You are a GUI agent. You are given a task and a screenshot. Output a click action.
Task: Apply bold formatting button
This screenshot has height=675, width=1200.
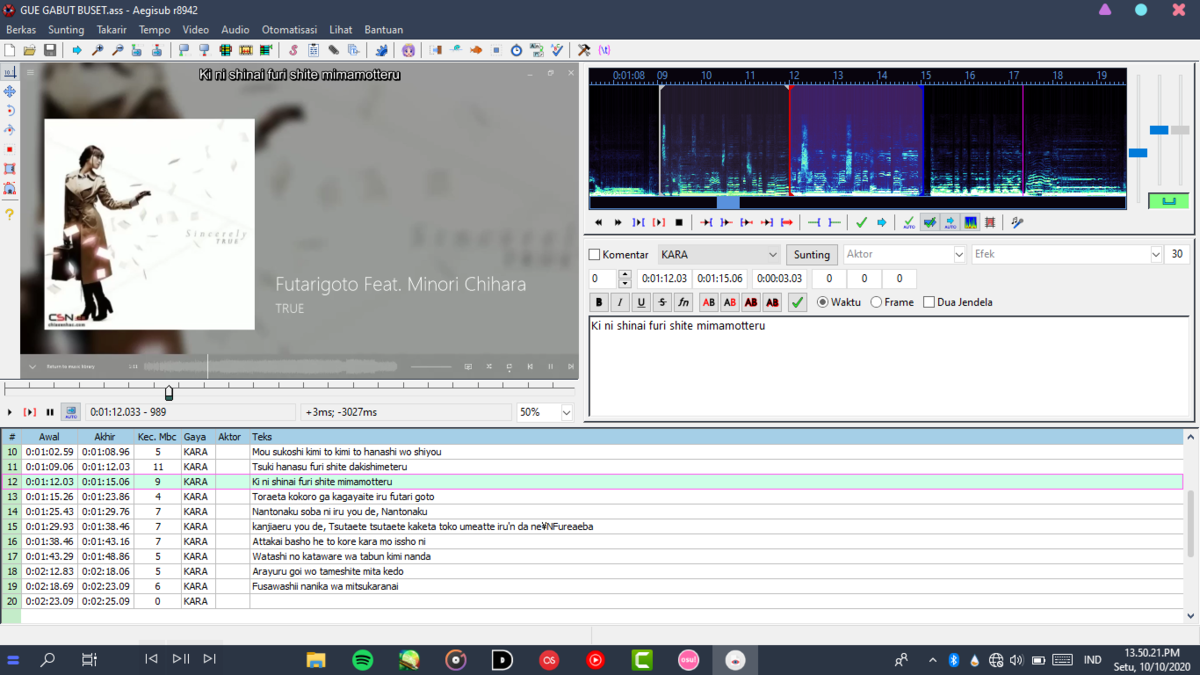599,302
